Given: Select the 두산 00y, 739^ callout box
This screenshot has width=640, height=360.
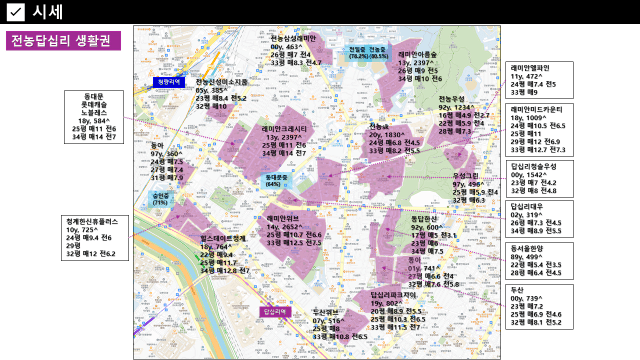Looking at the screenshot, I should tap(539, 307).
